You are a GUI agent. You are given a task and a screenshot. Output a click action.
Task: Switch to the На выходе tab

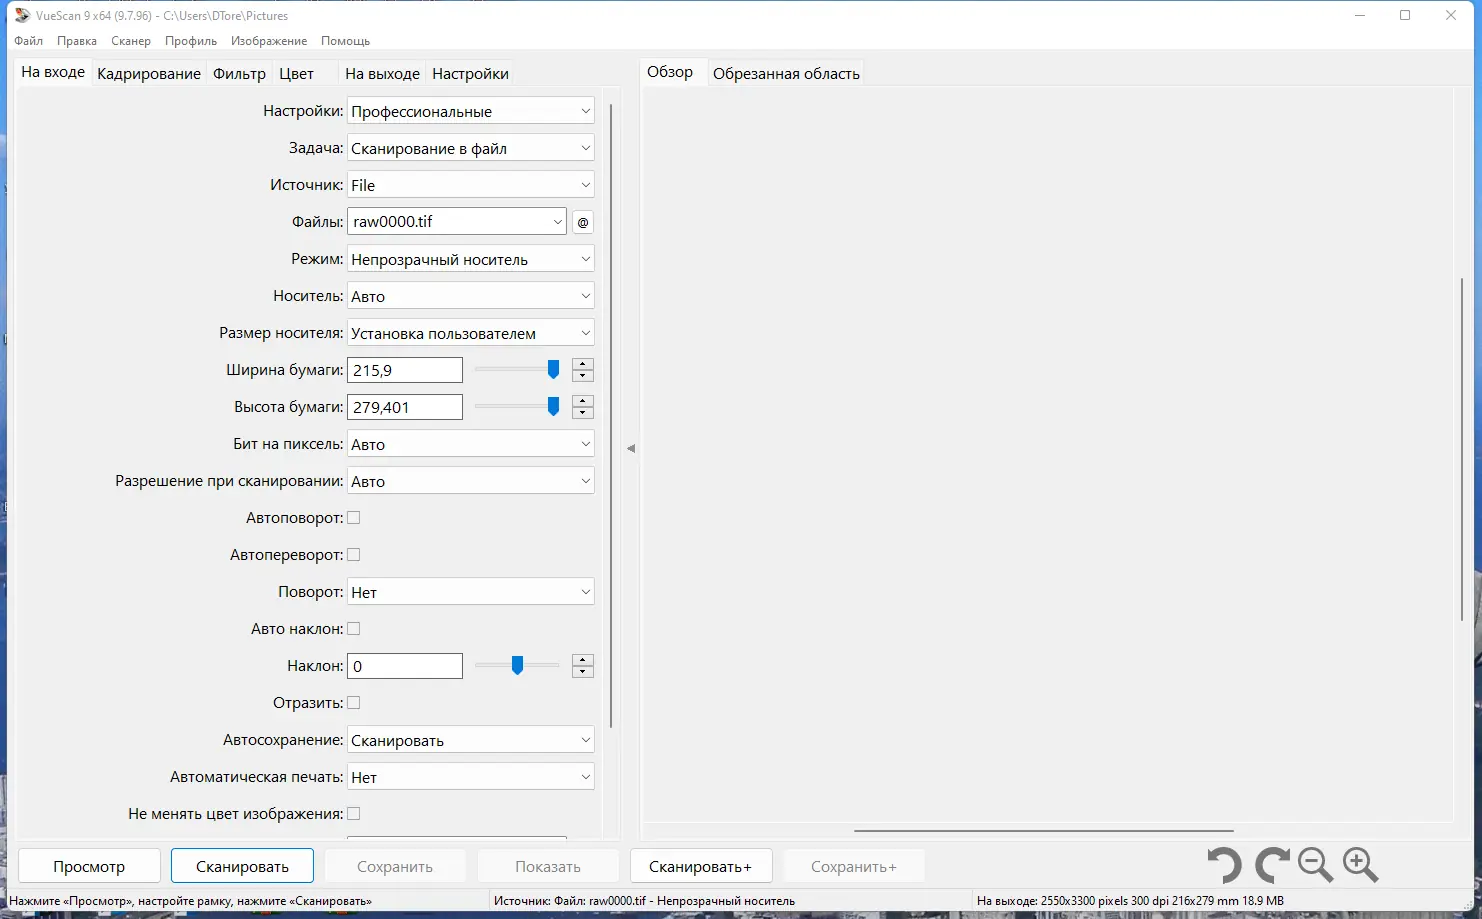click(x=382, y=74)
